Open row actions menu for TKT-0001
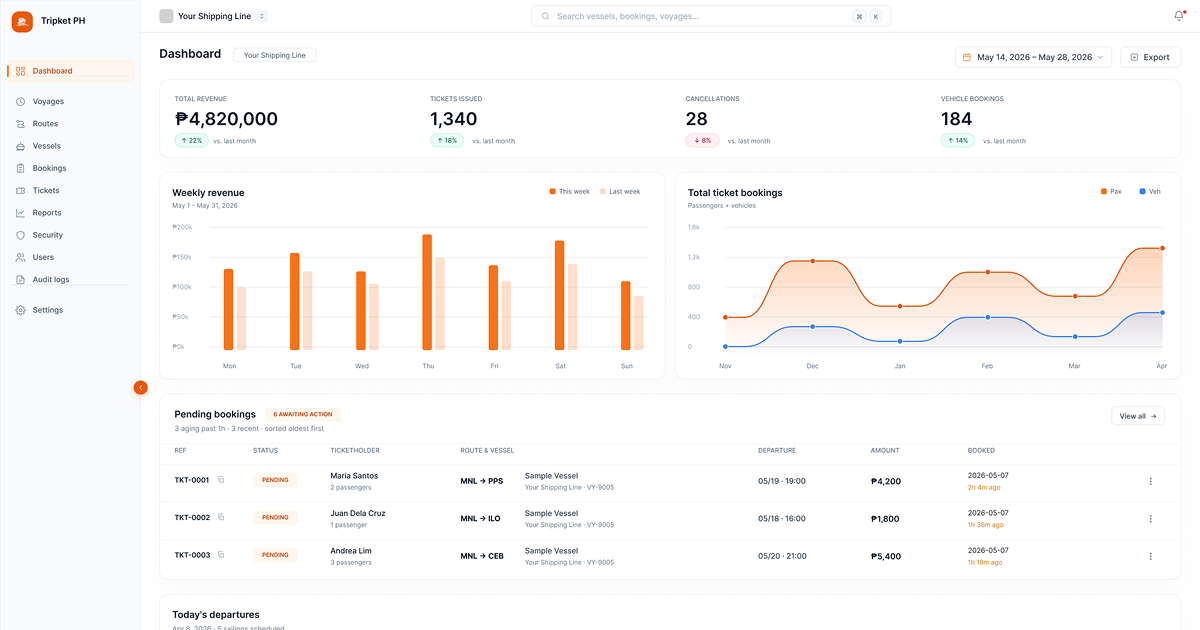This screenshot has width=1200, height=630. point(1150,481)
